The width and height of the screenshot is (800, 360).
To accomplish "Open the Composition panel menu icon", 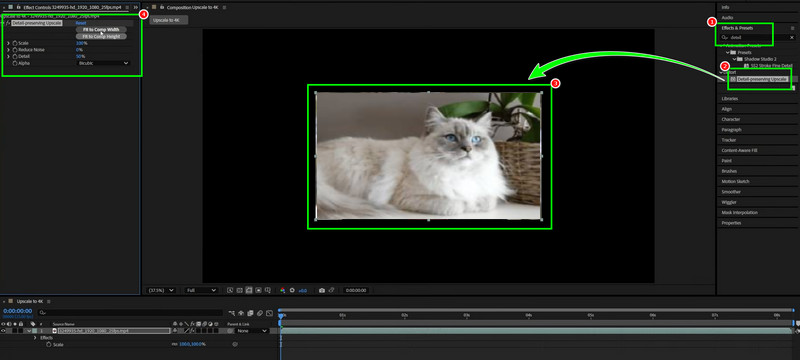I will [224, 8].
